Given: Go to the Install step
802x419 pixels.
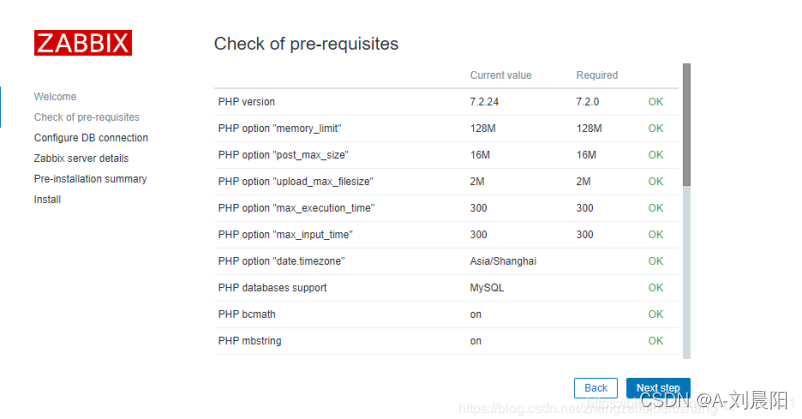Looking at the screenshot, I should tap(47, 199).
